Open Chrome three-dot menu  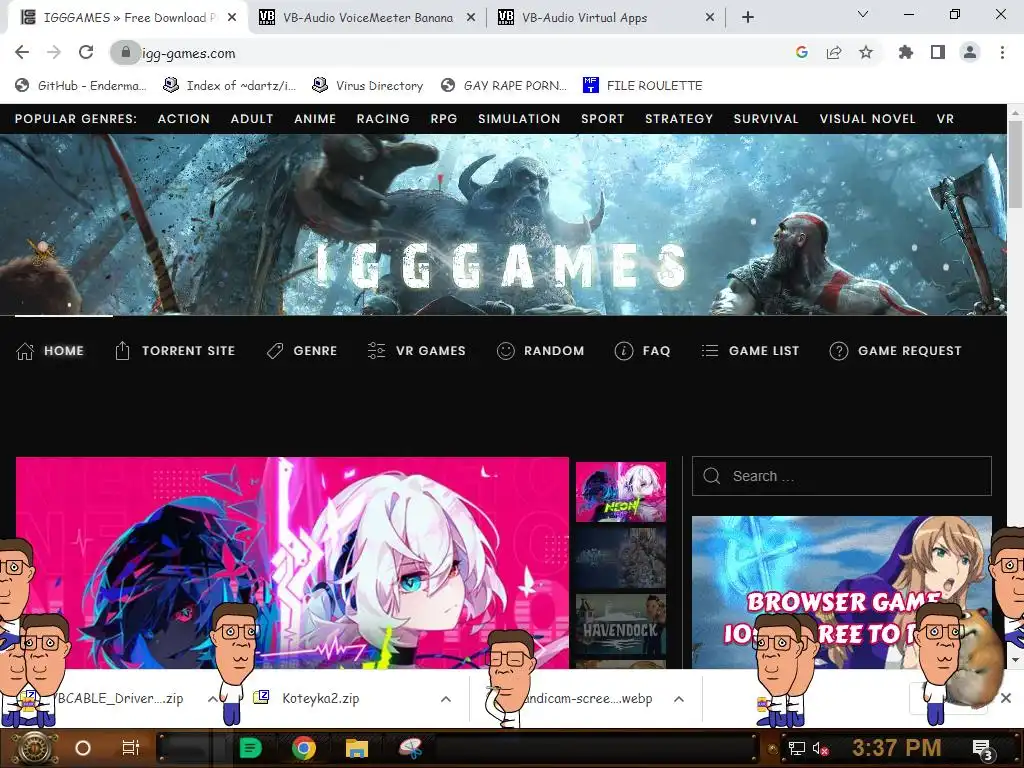click(1002, 52)
